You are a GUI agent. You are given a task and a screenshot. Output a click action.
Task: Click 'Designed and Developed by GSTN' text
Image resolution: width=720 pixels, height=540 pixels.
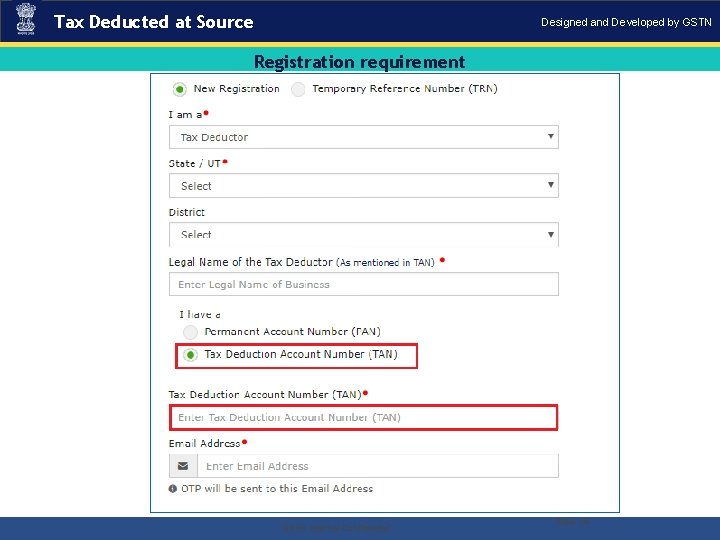[x=626, y=22]
